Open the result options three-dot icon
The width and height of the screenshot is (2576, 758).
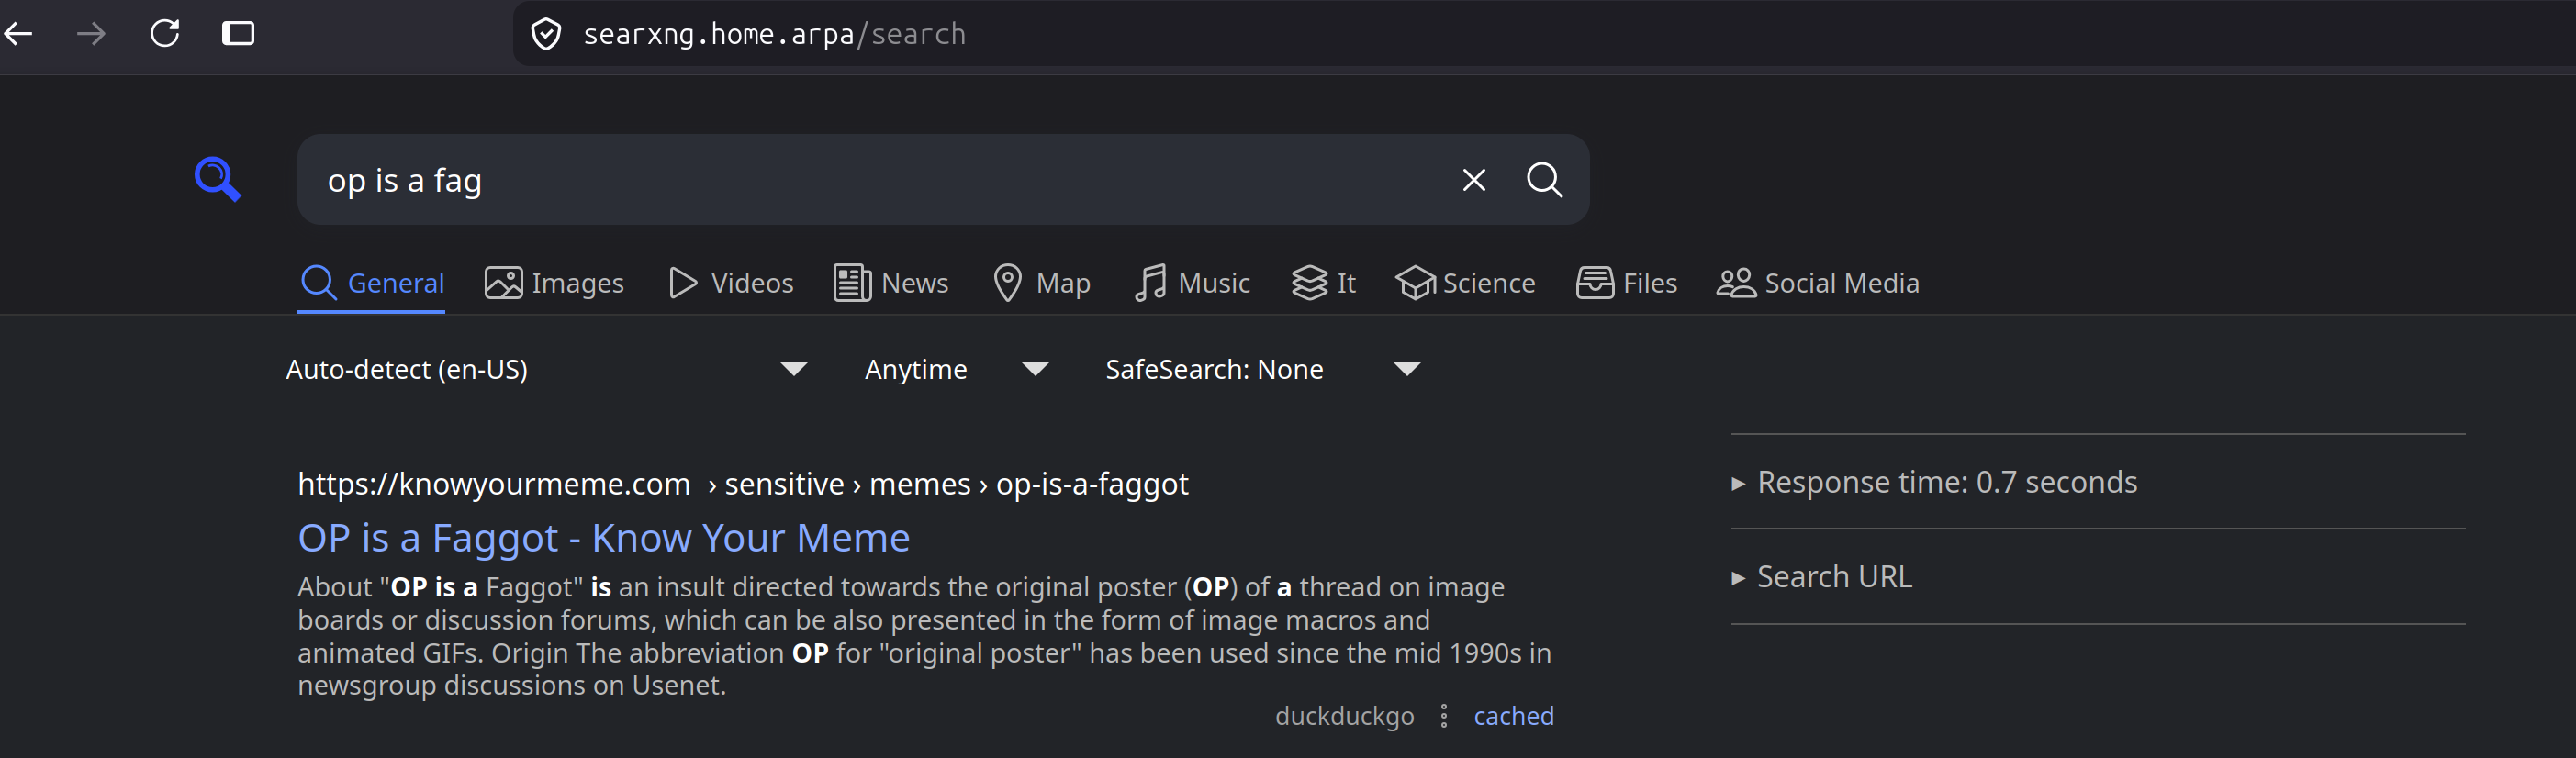click(x=1443, y=716)
